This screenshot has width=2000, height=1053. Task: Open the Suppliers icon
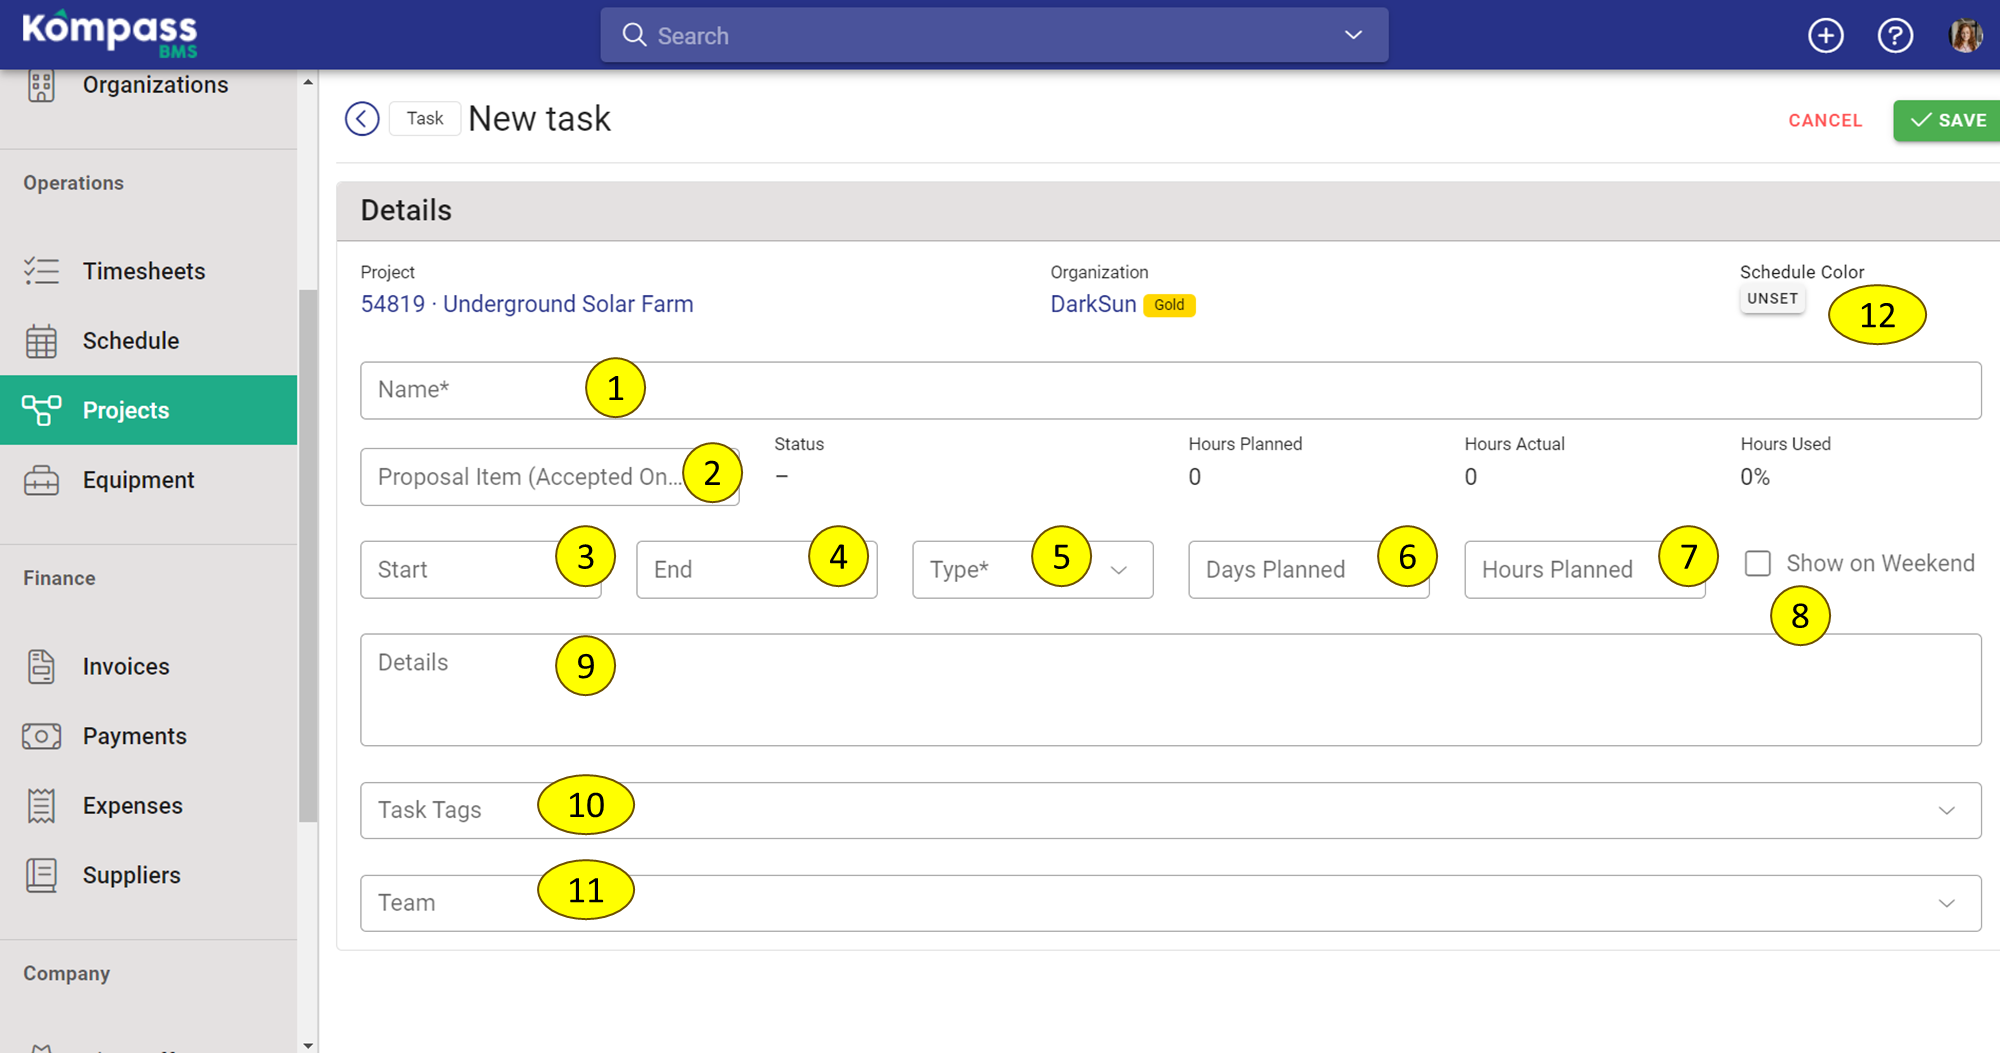pyautogui.click(x=41, y=874)
